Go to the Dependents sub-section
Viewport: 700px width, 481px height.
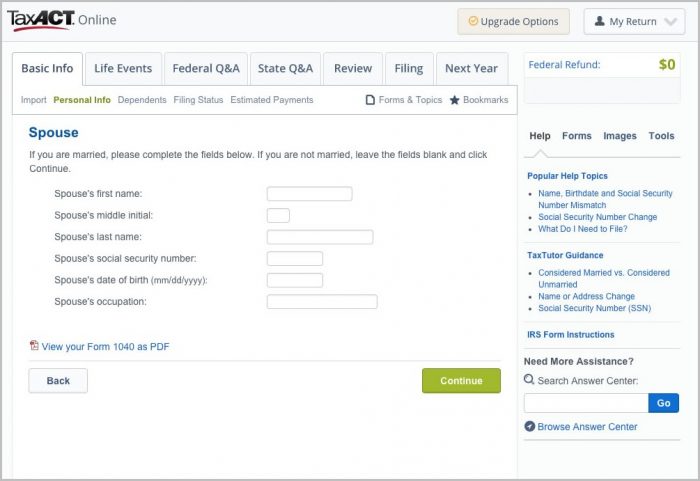pyautogui.click(x=142, y=100)
